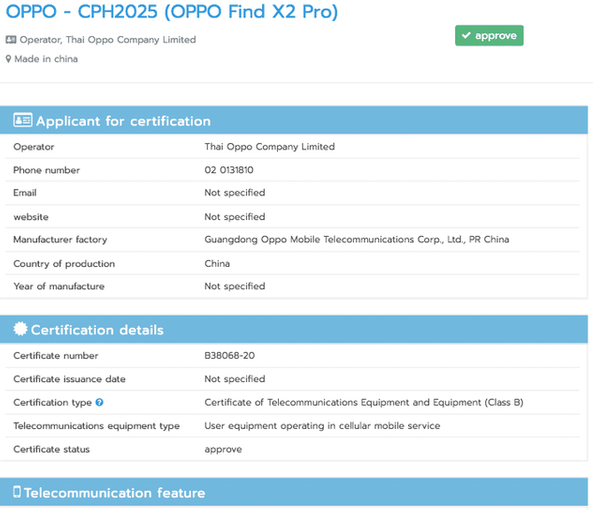This screenshot has height=510, width=594.
Task: Select the value 'Thai Oppo Company Limited' in Operator row
Action: coord(270,147)
